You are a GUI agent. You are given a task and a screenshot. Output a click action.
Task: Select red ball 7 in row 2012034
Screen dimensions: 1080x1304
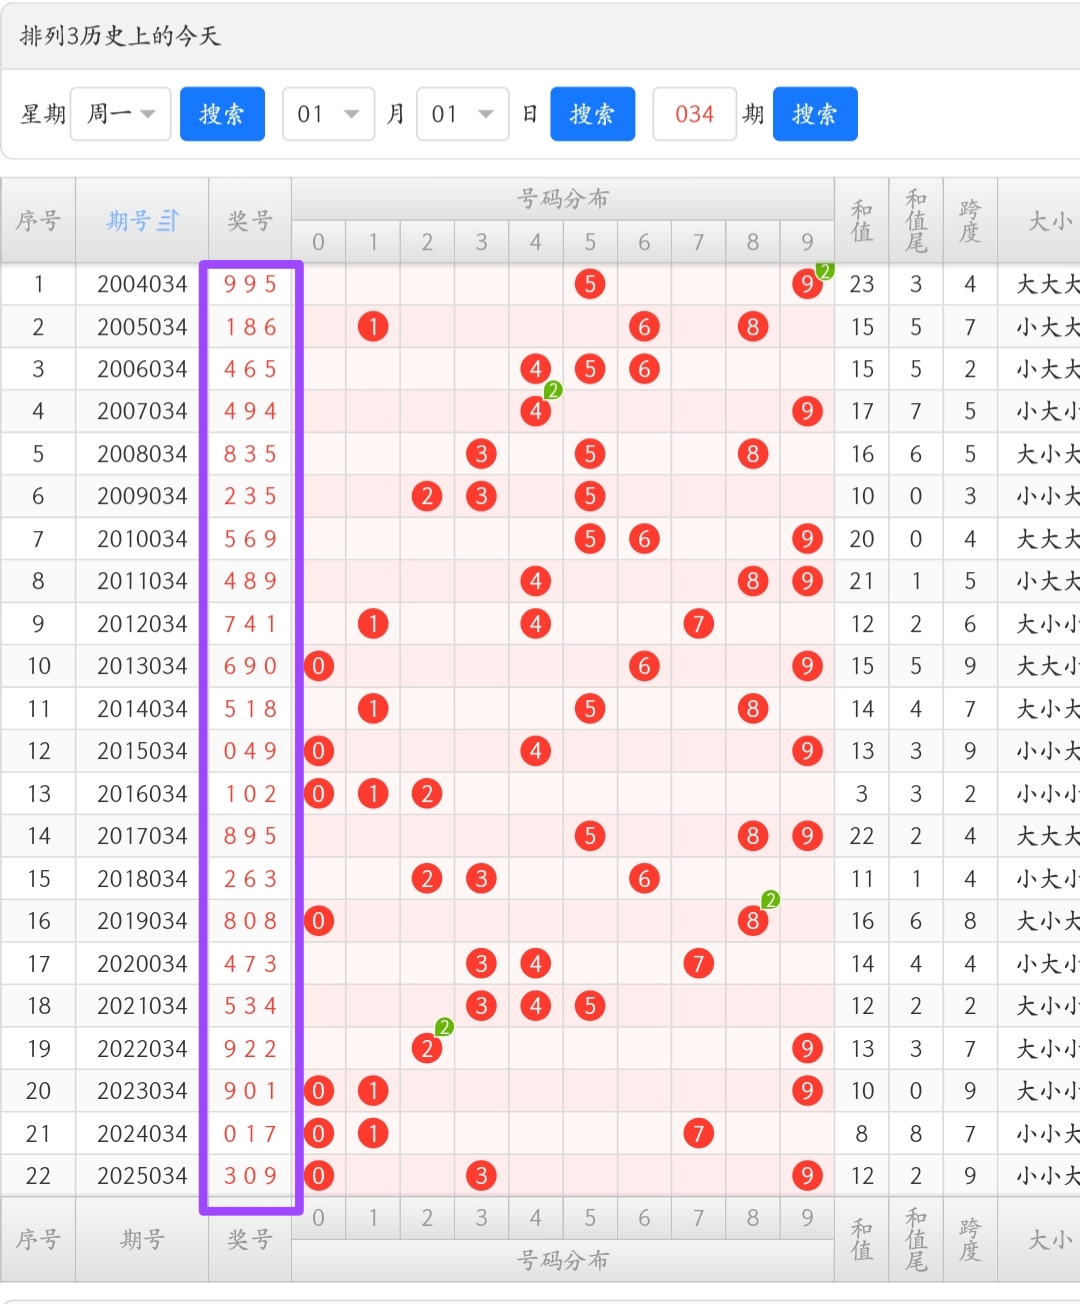[698, 624]
